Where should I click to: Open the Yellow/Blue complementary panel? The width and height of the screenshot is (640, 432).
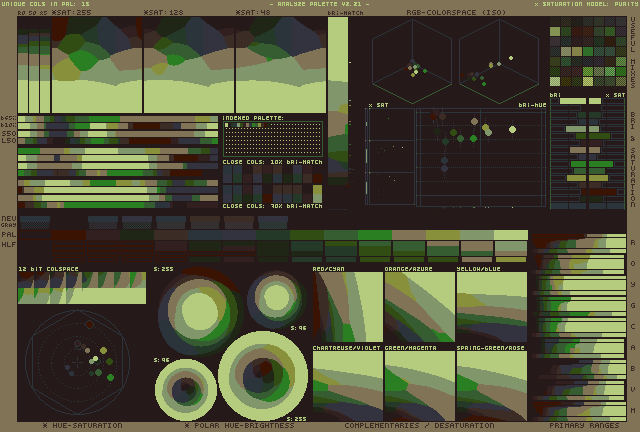click(491, 308)
